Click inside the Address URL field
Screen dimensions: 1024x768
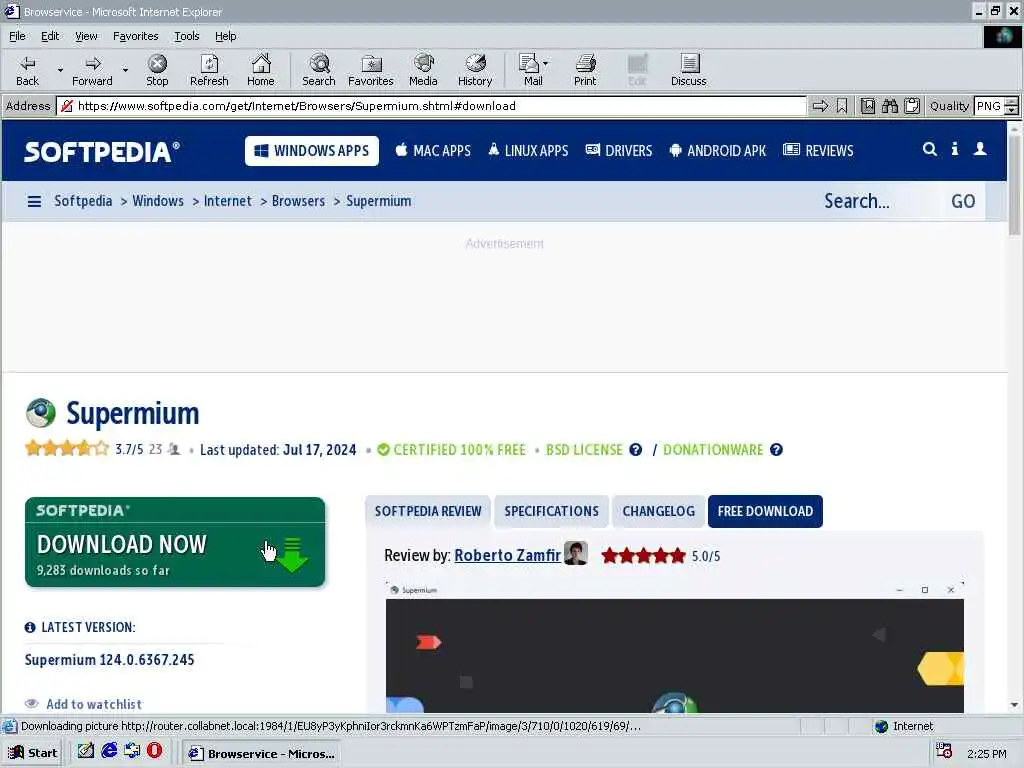(431, 106)
